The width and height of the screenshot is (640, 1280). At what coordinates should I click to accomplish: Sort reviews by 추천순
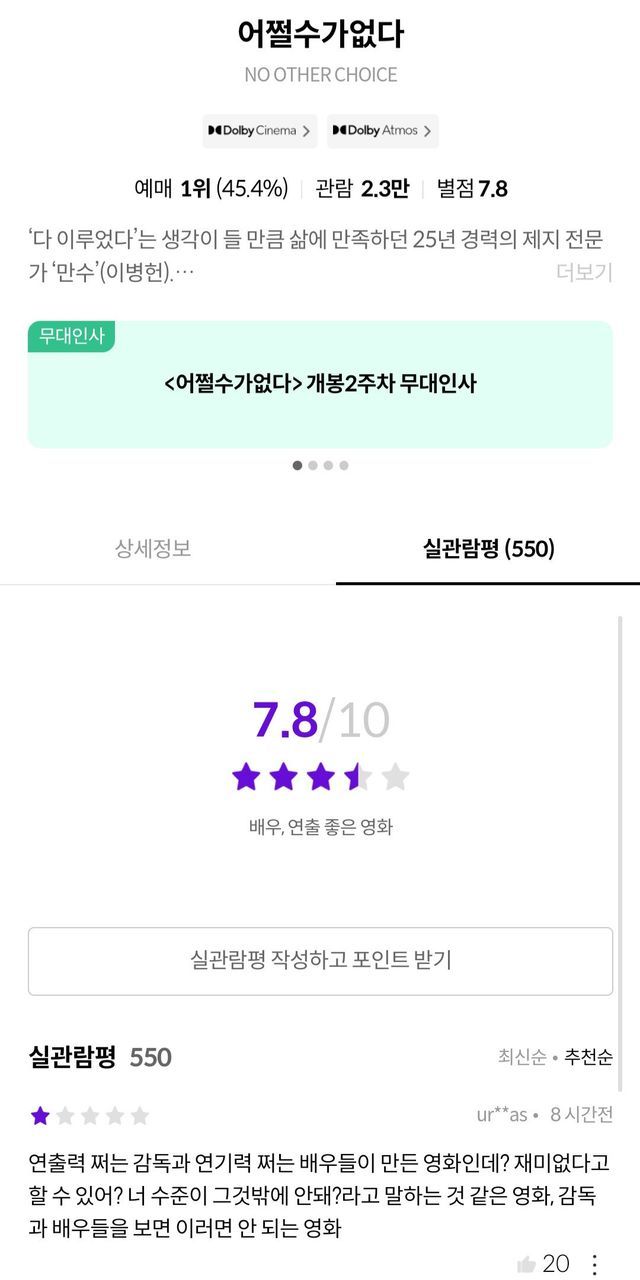point(588,1057)
